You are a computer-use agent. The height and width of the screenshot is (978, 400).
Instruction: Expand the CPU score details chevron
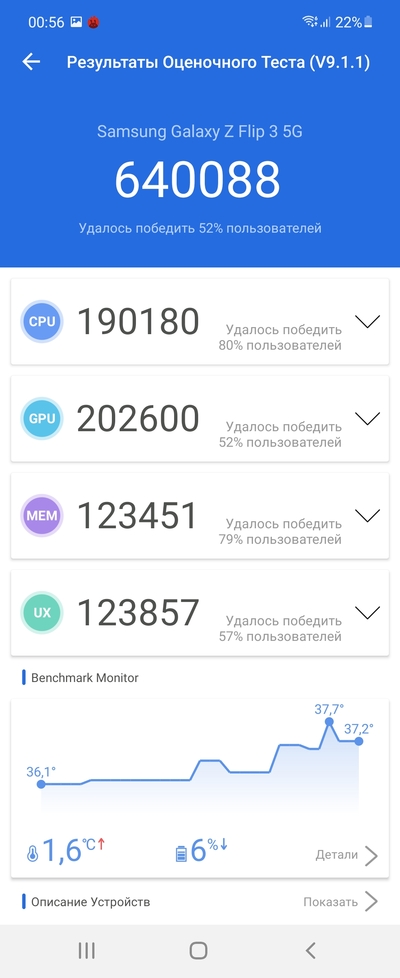tap(368, 322)
